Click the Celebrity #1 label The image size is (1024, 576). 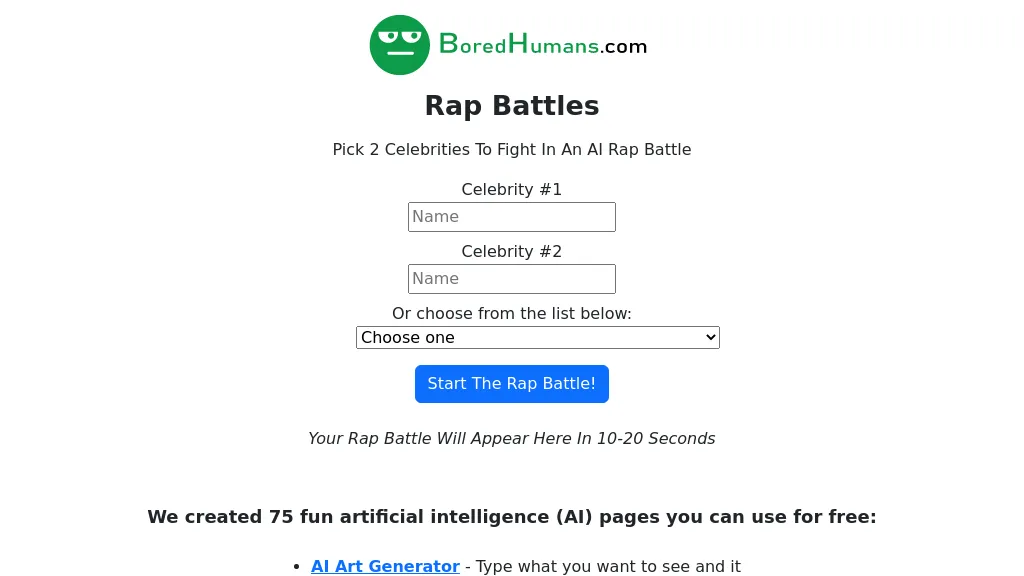coord(511,189)
